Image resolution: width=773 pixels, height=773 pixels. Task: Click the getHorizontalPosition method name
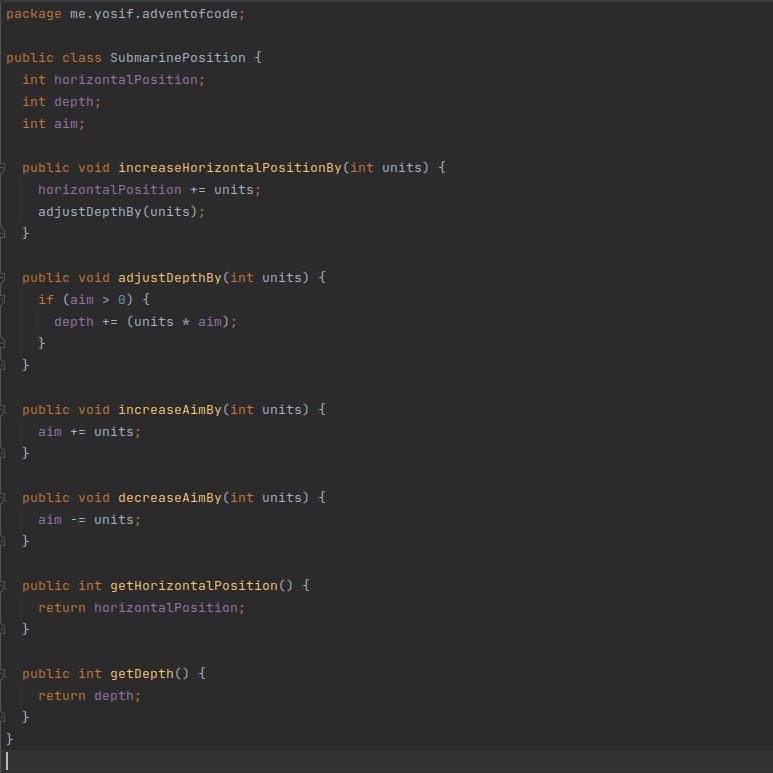194,586
